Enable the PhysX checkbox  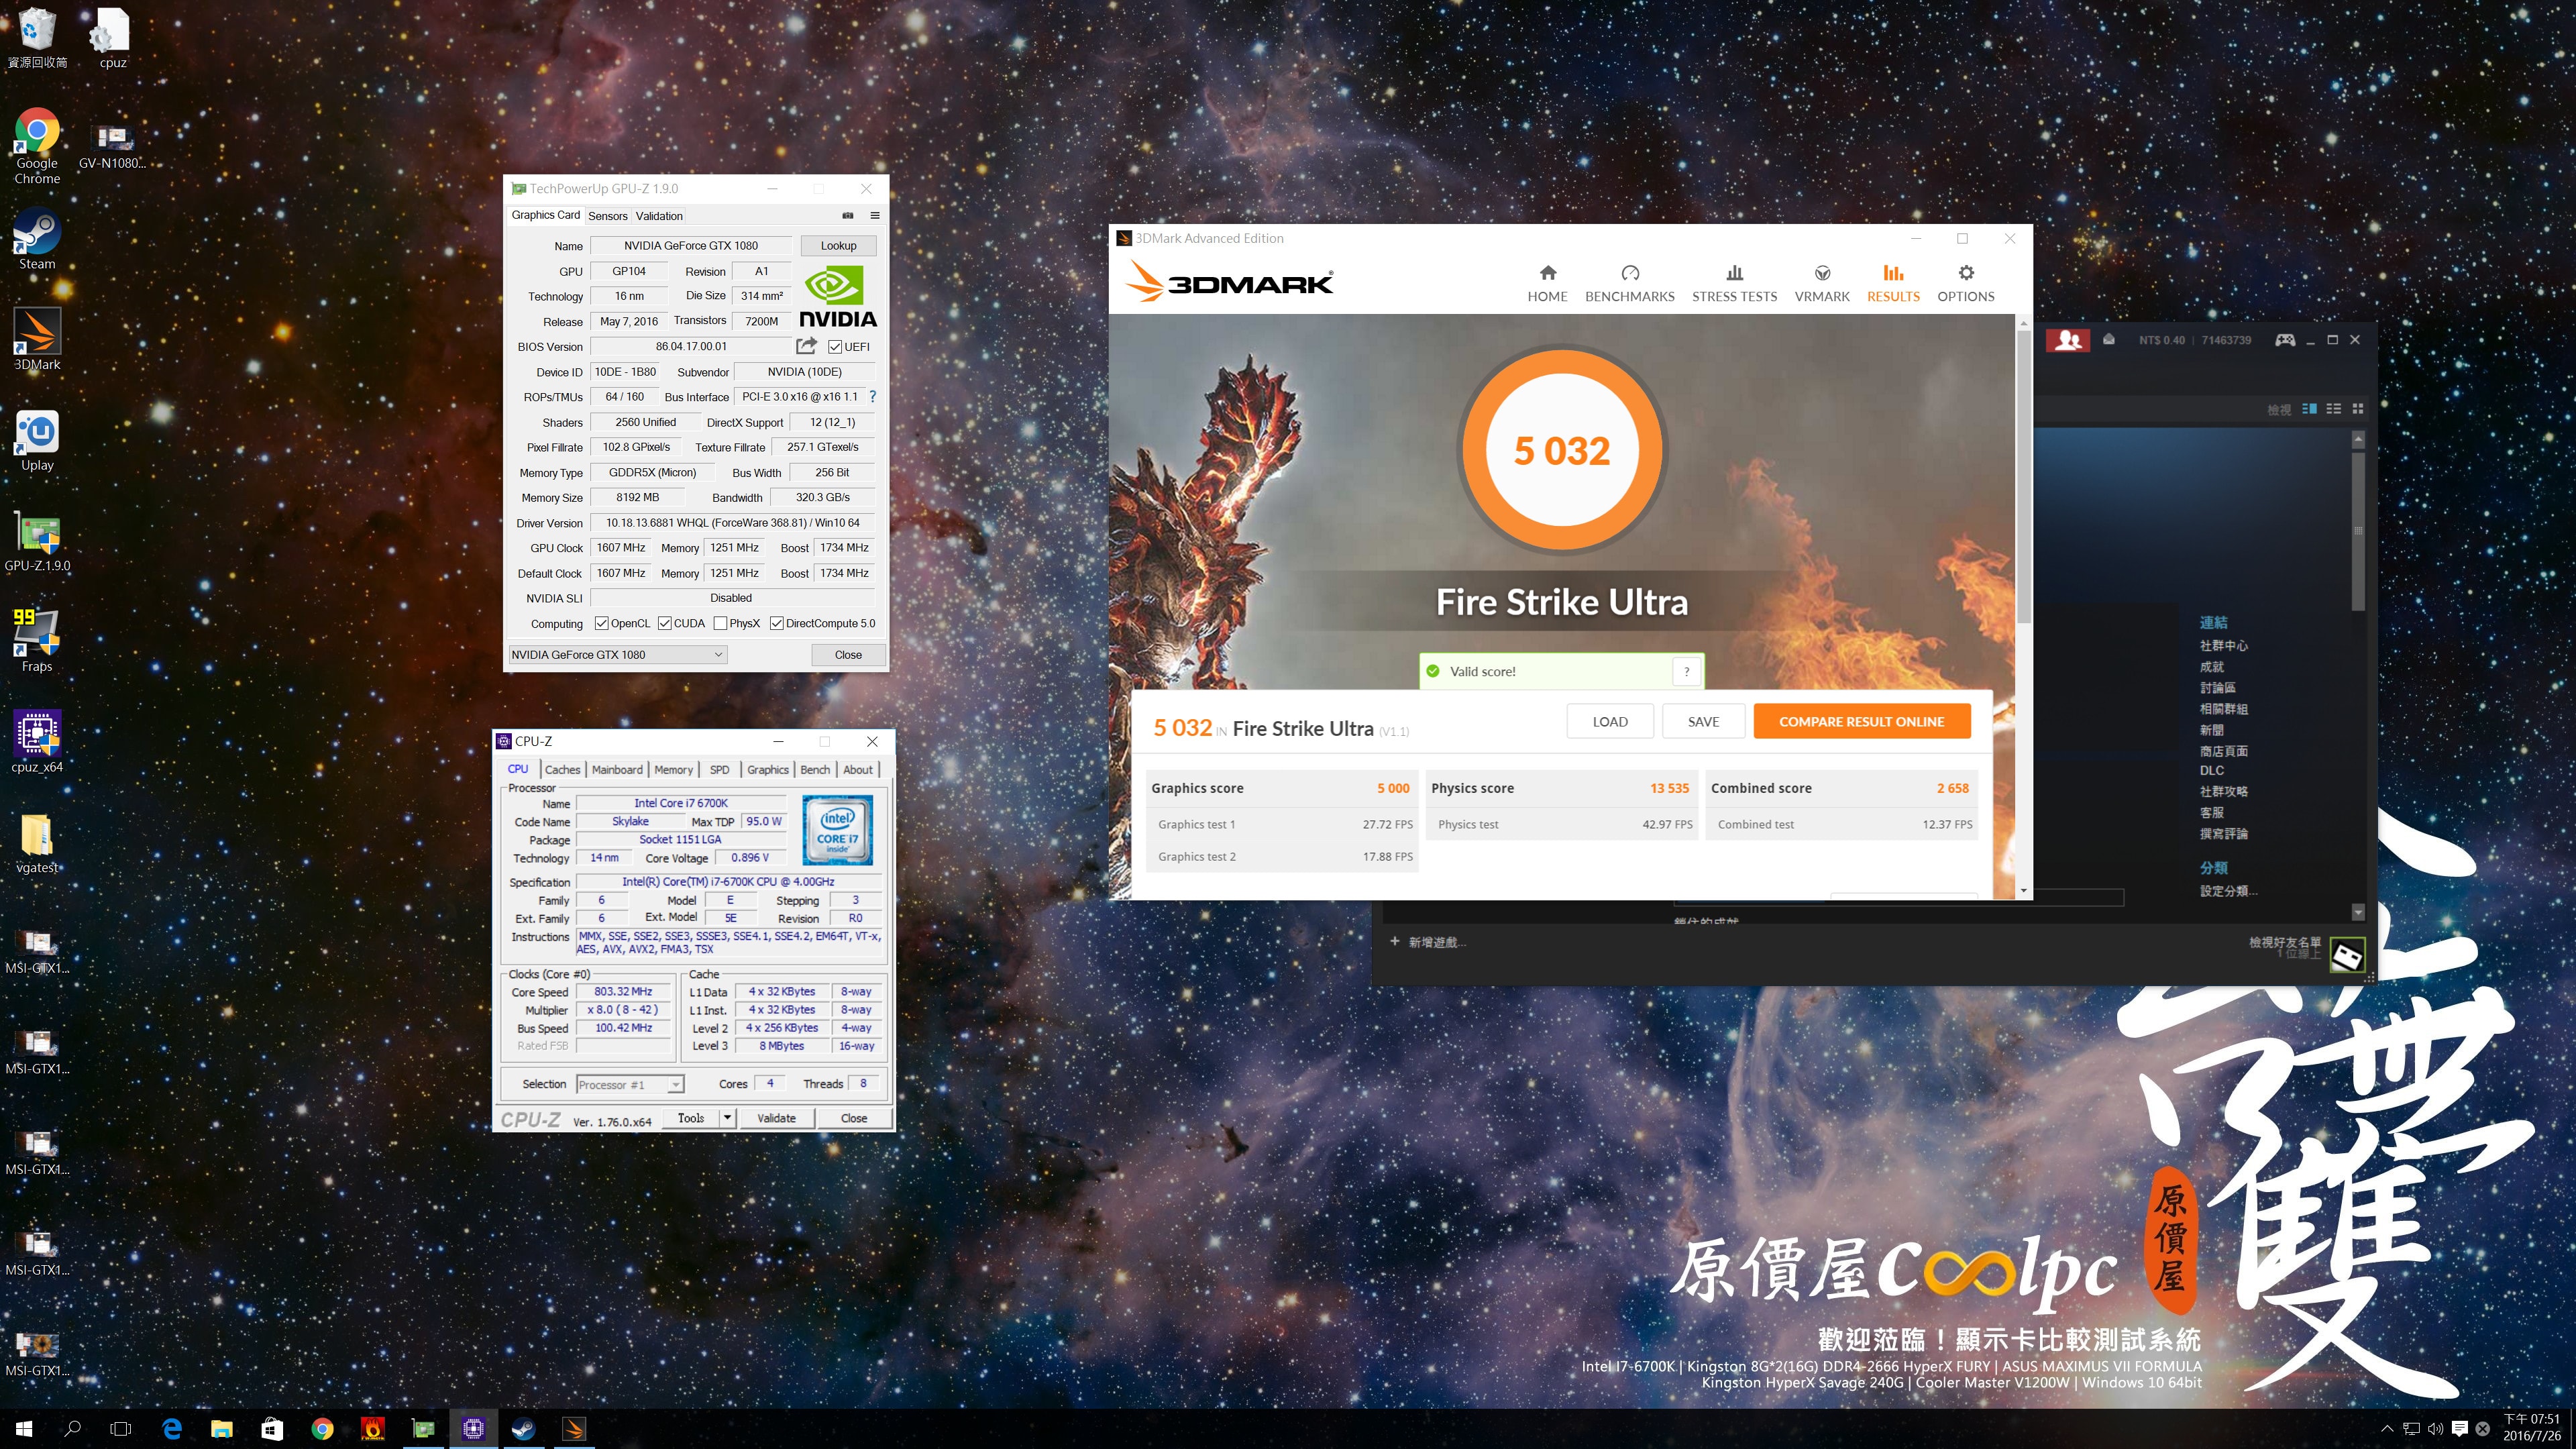click(x=720, y=624)
